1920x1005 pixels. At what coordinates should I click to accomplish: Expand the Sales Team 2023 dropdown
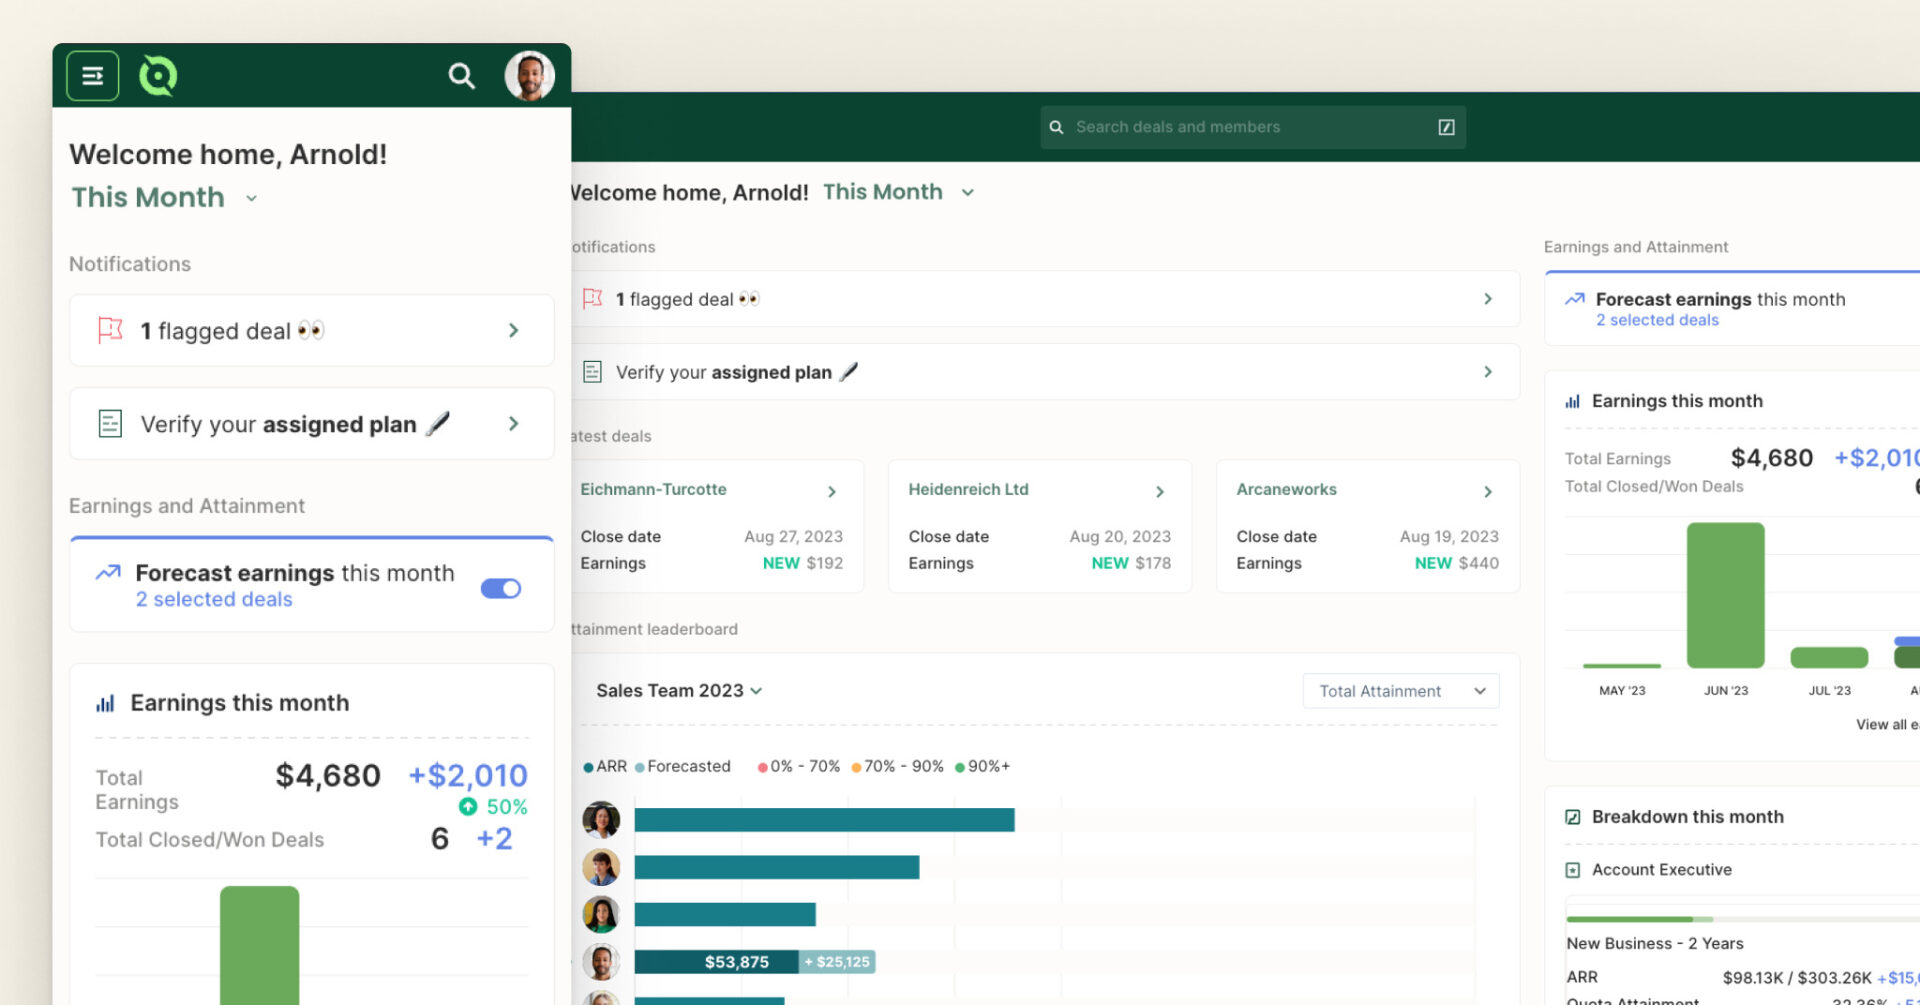[x=678, y=690]
